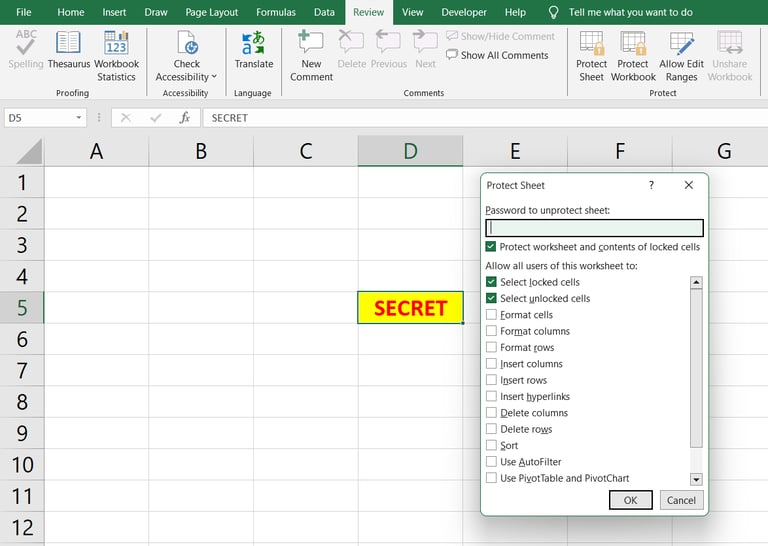This screenshot has height=546, width=768.
Task: Open the File tab
Action: point(24,12)
